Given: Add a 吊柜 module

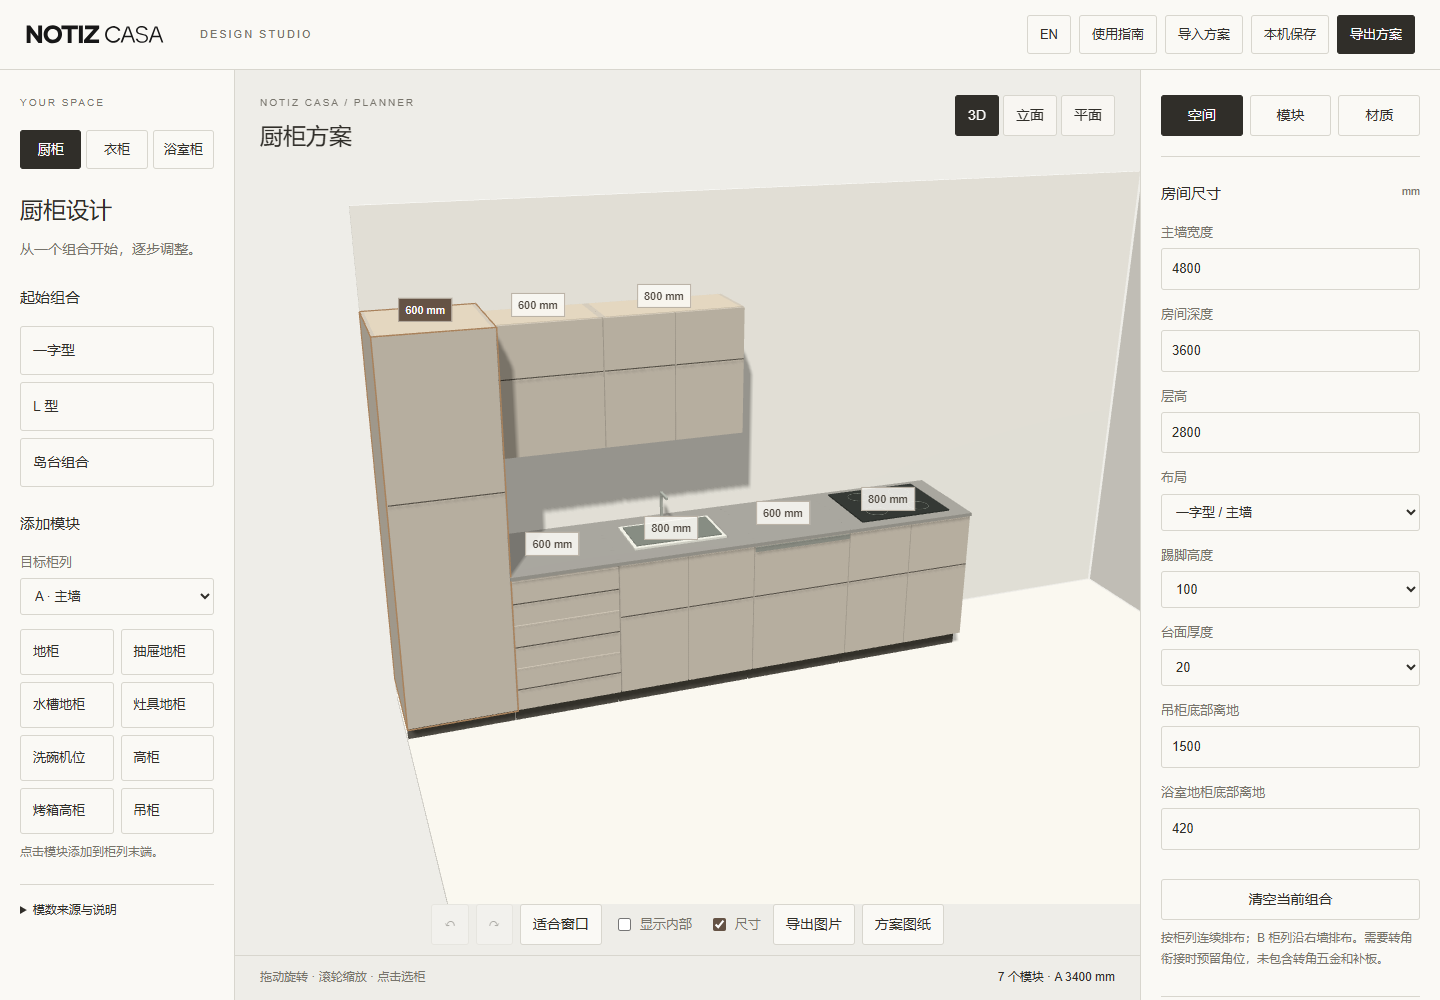Looking at the screenshot, I should pyautogui.click(x=167, y=811).
